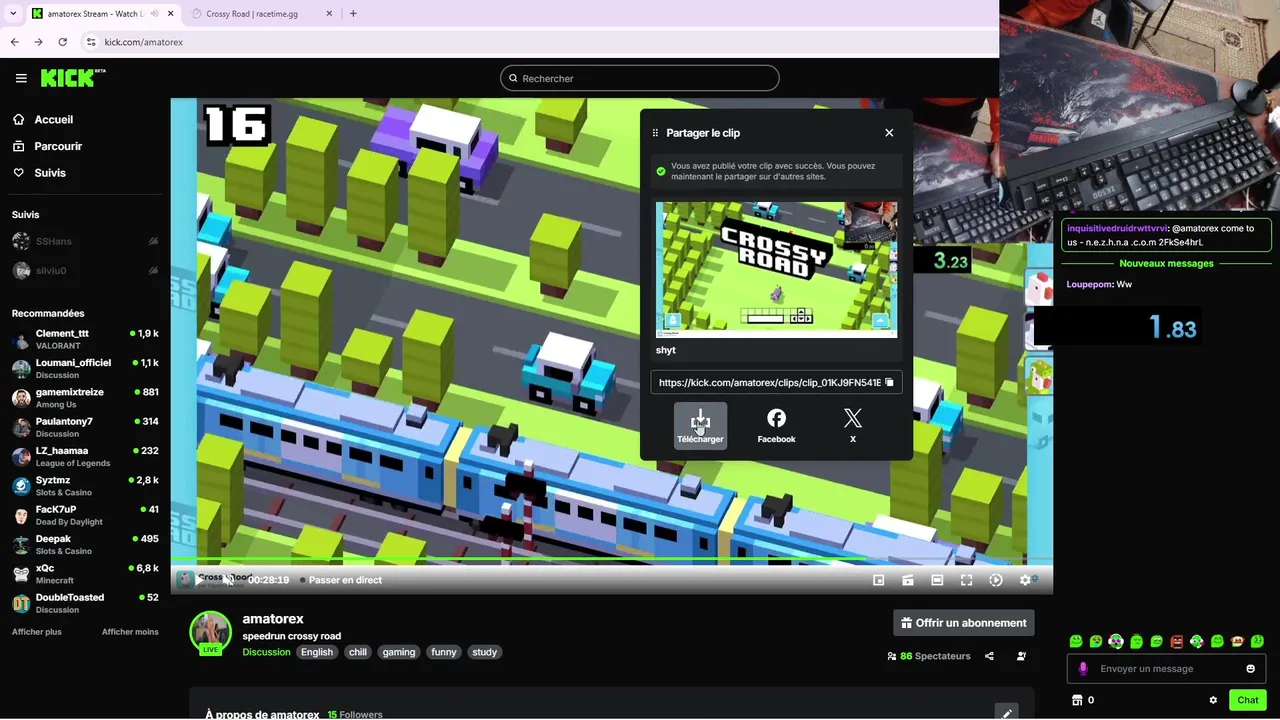Screen dimensions: 1280x720
Task: Click the stream share icon beside Spectateurs
Action: pos(989,656)
